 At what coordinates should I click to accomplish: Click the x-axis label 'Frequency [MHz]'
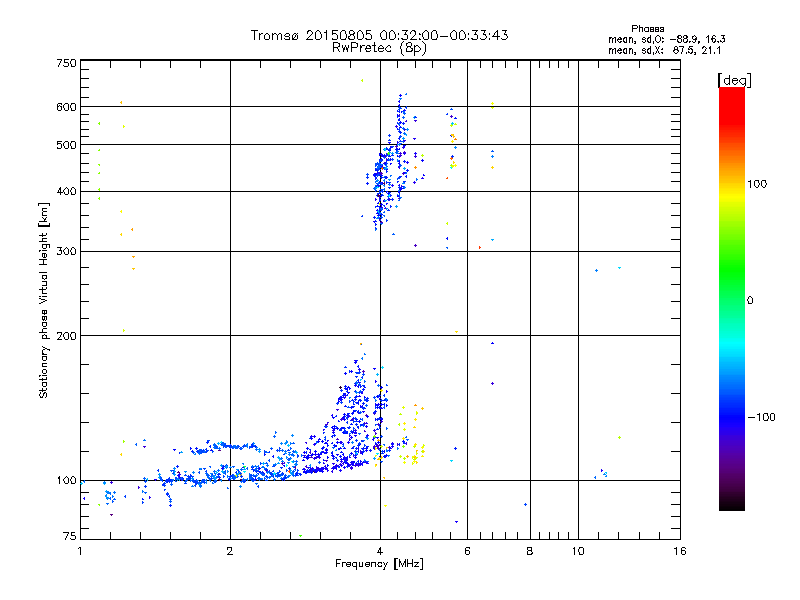click(x=379, y=564)
